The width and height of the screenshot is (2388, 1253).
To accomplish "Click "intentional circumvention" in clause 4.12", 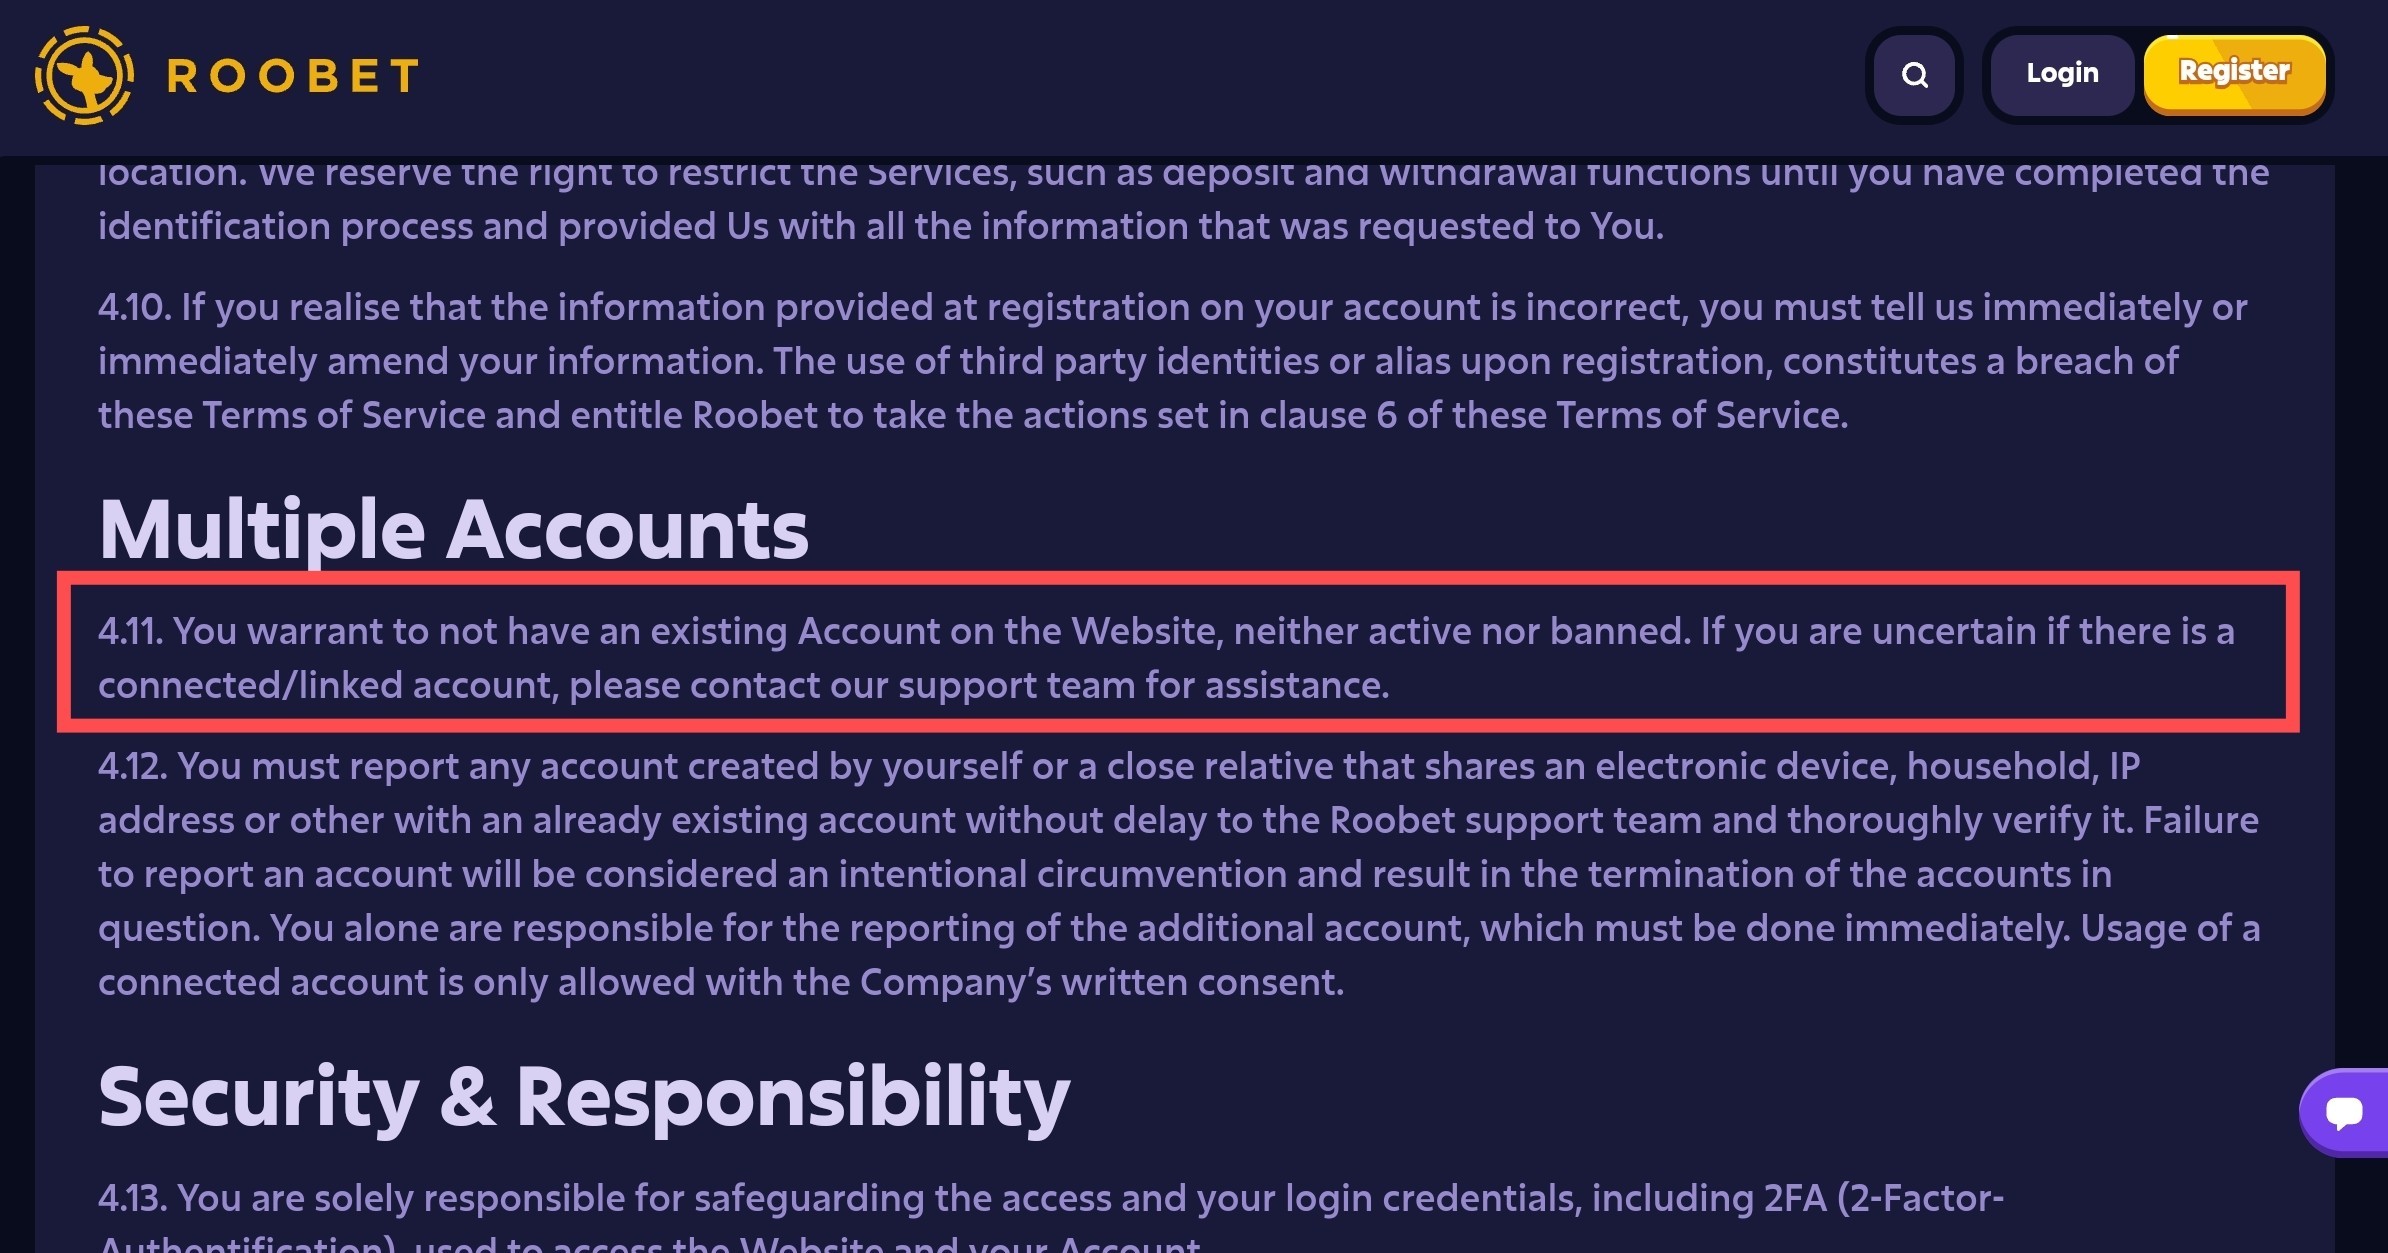I will [x=1062, y=875].
